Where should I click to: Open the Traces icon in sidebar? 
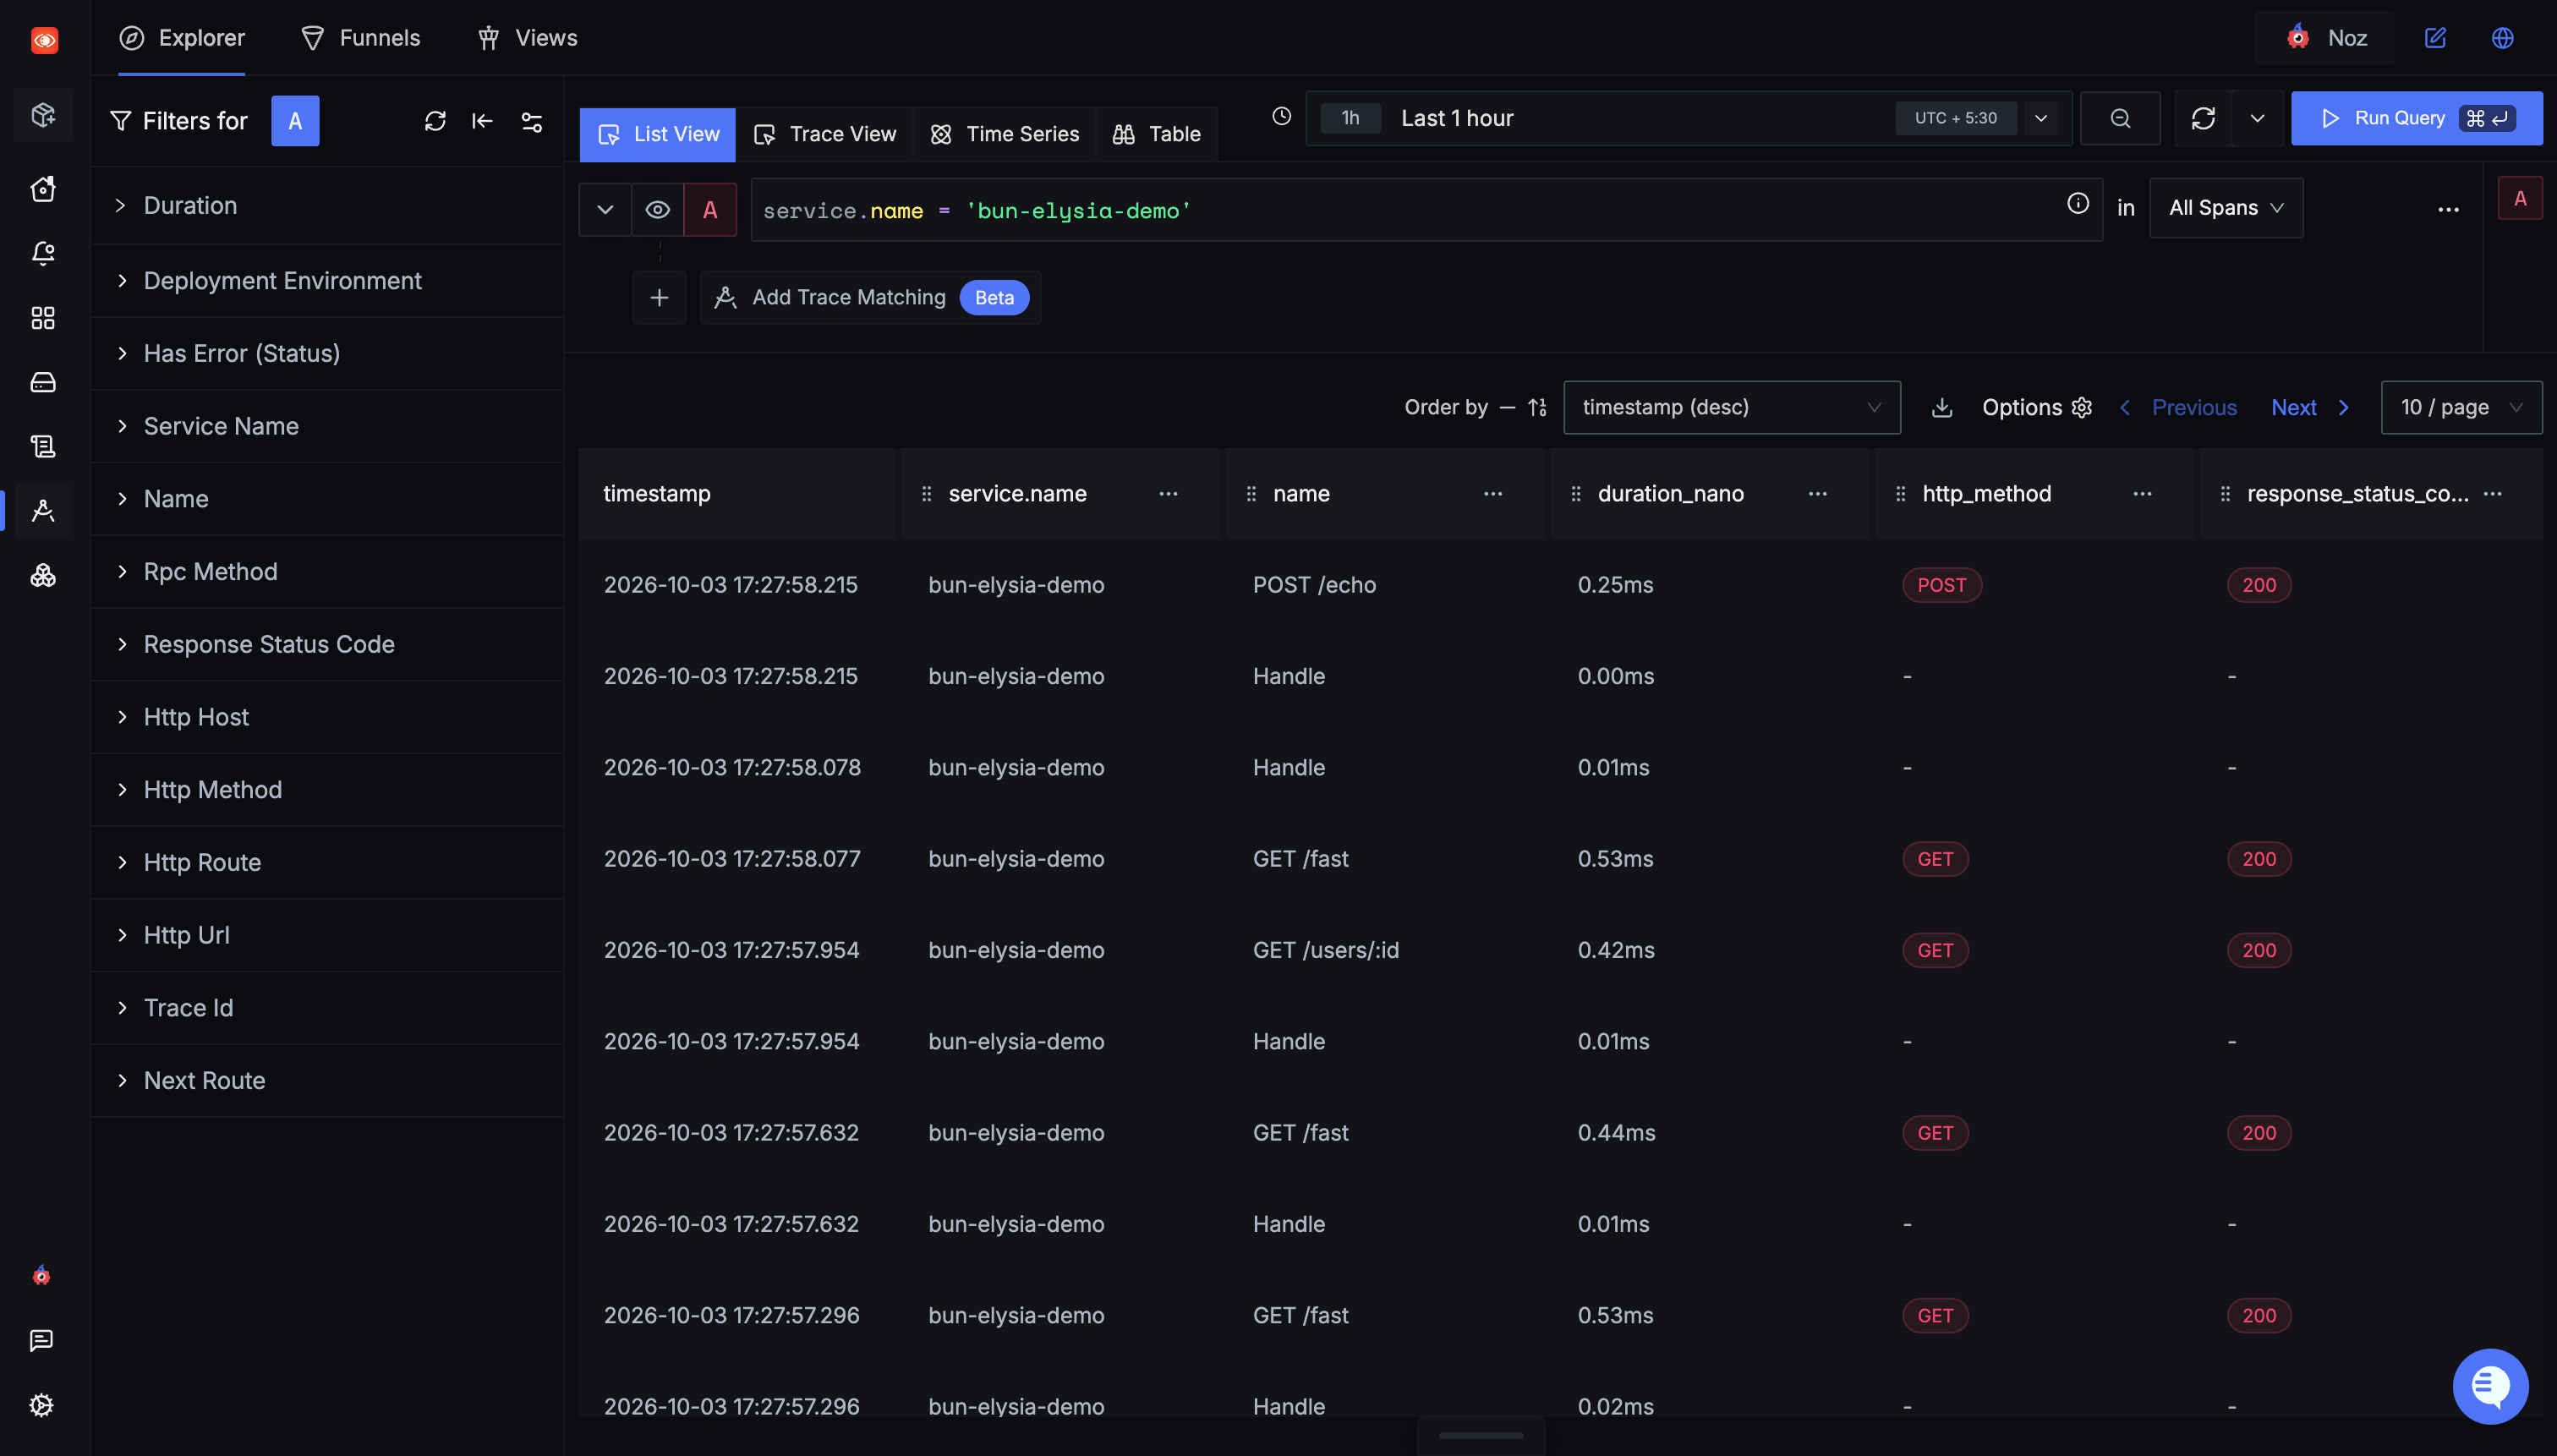tap(43, 511)
